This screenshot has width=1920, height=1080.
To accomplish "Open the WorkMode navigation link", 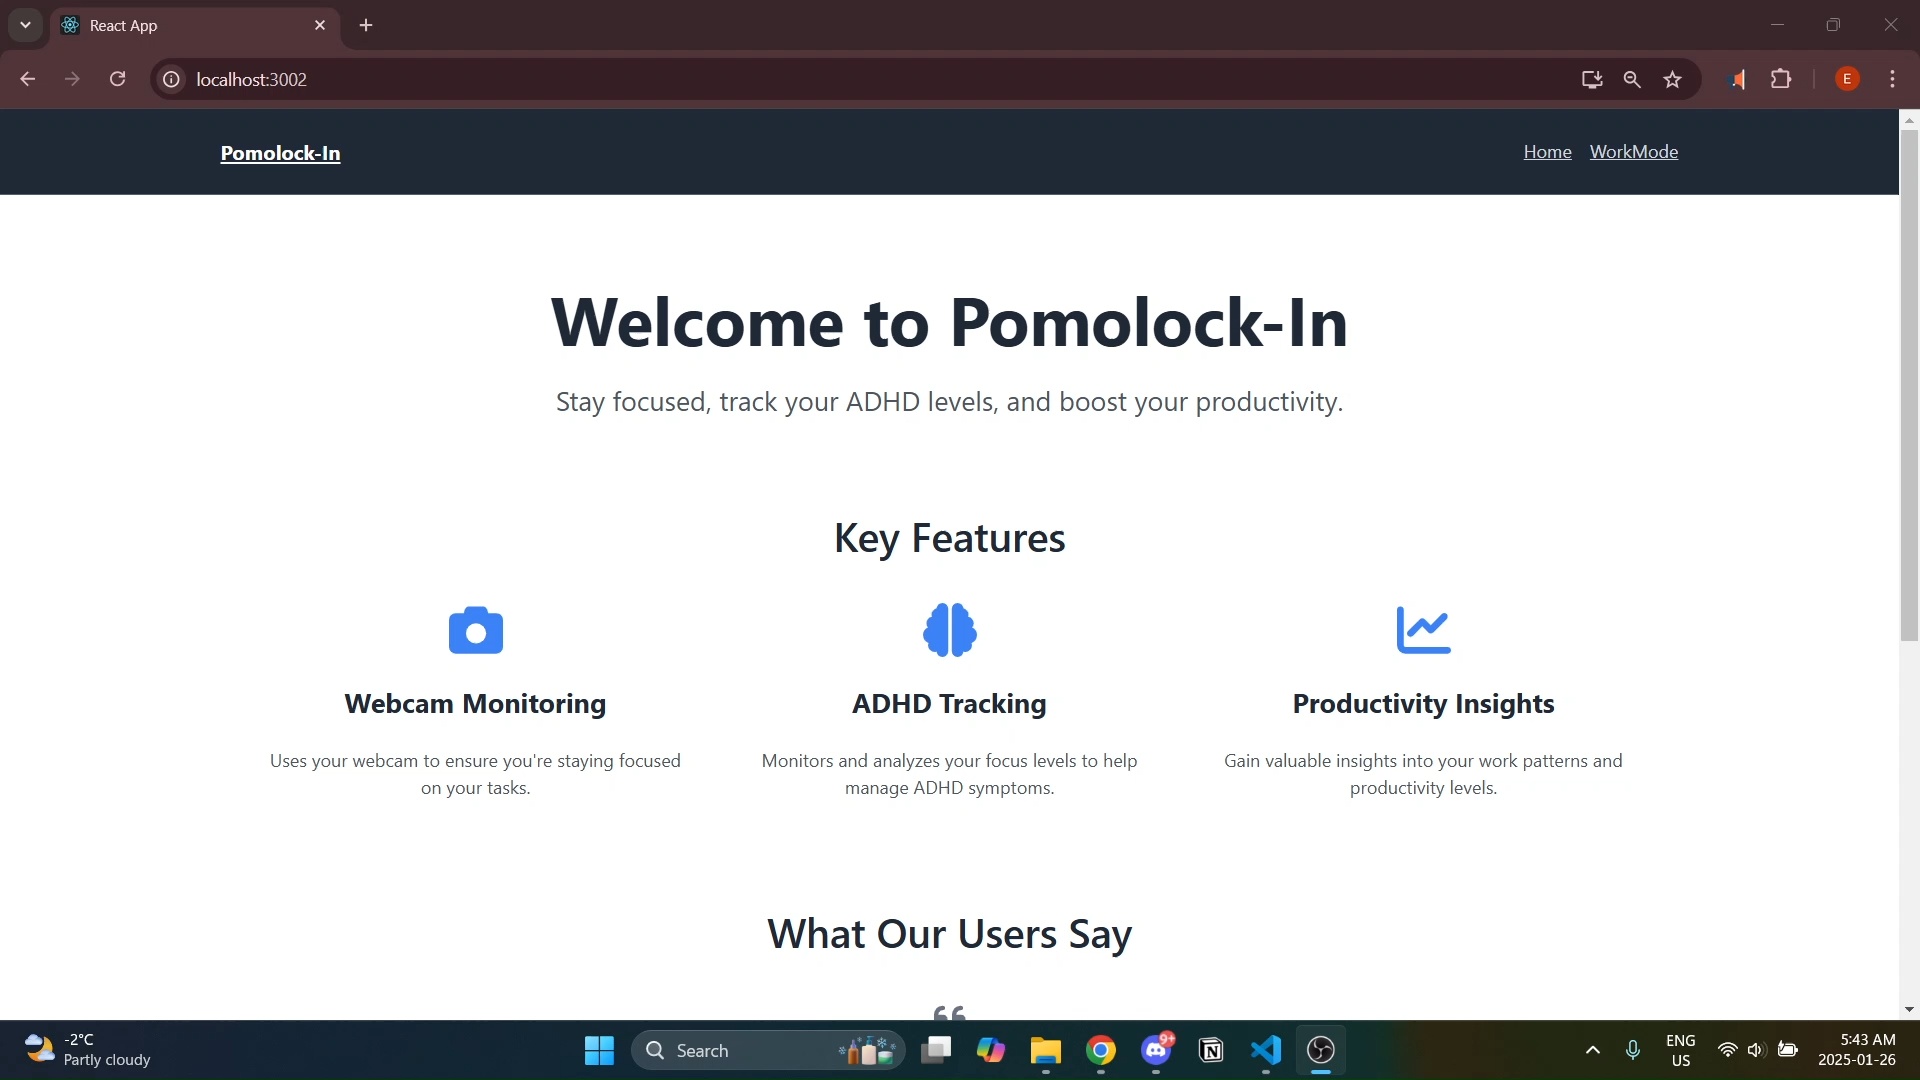I will pyautogui.click(x=1633, y=152).
